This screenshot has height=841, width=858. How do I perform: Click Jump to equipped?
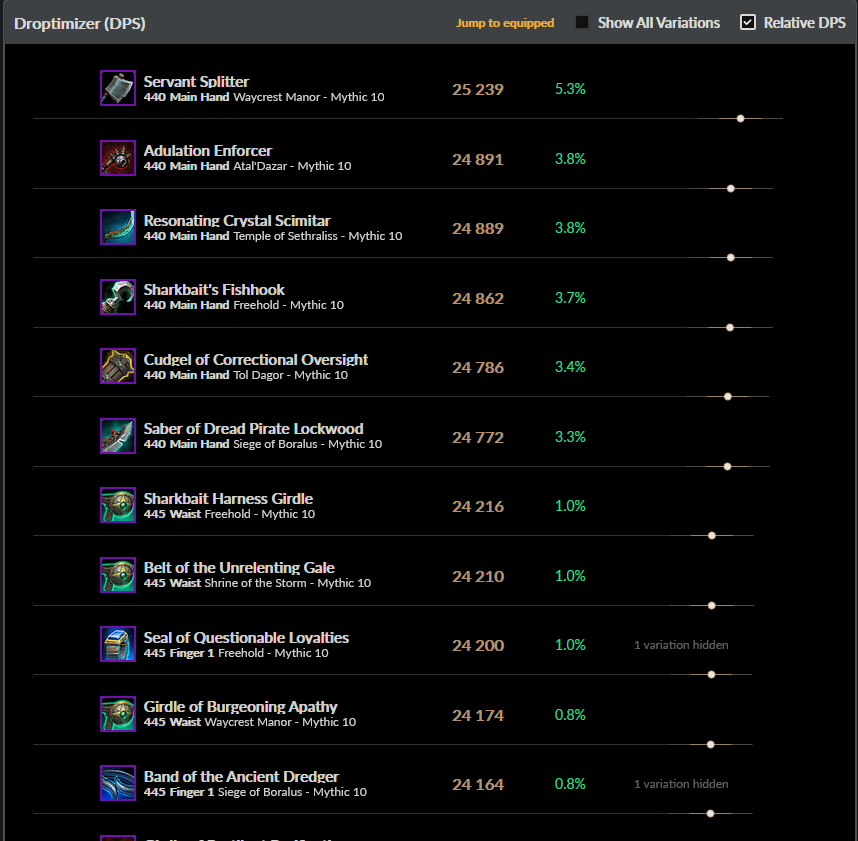505,21
